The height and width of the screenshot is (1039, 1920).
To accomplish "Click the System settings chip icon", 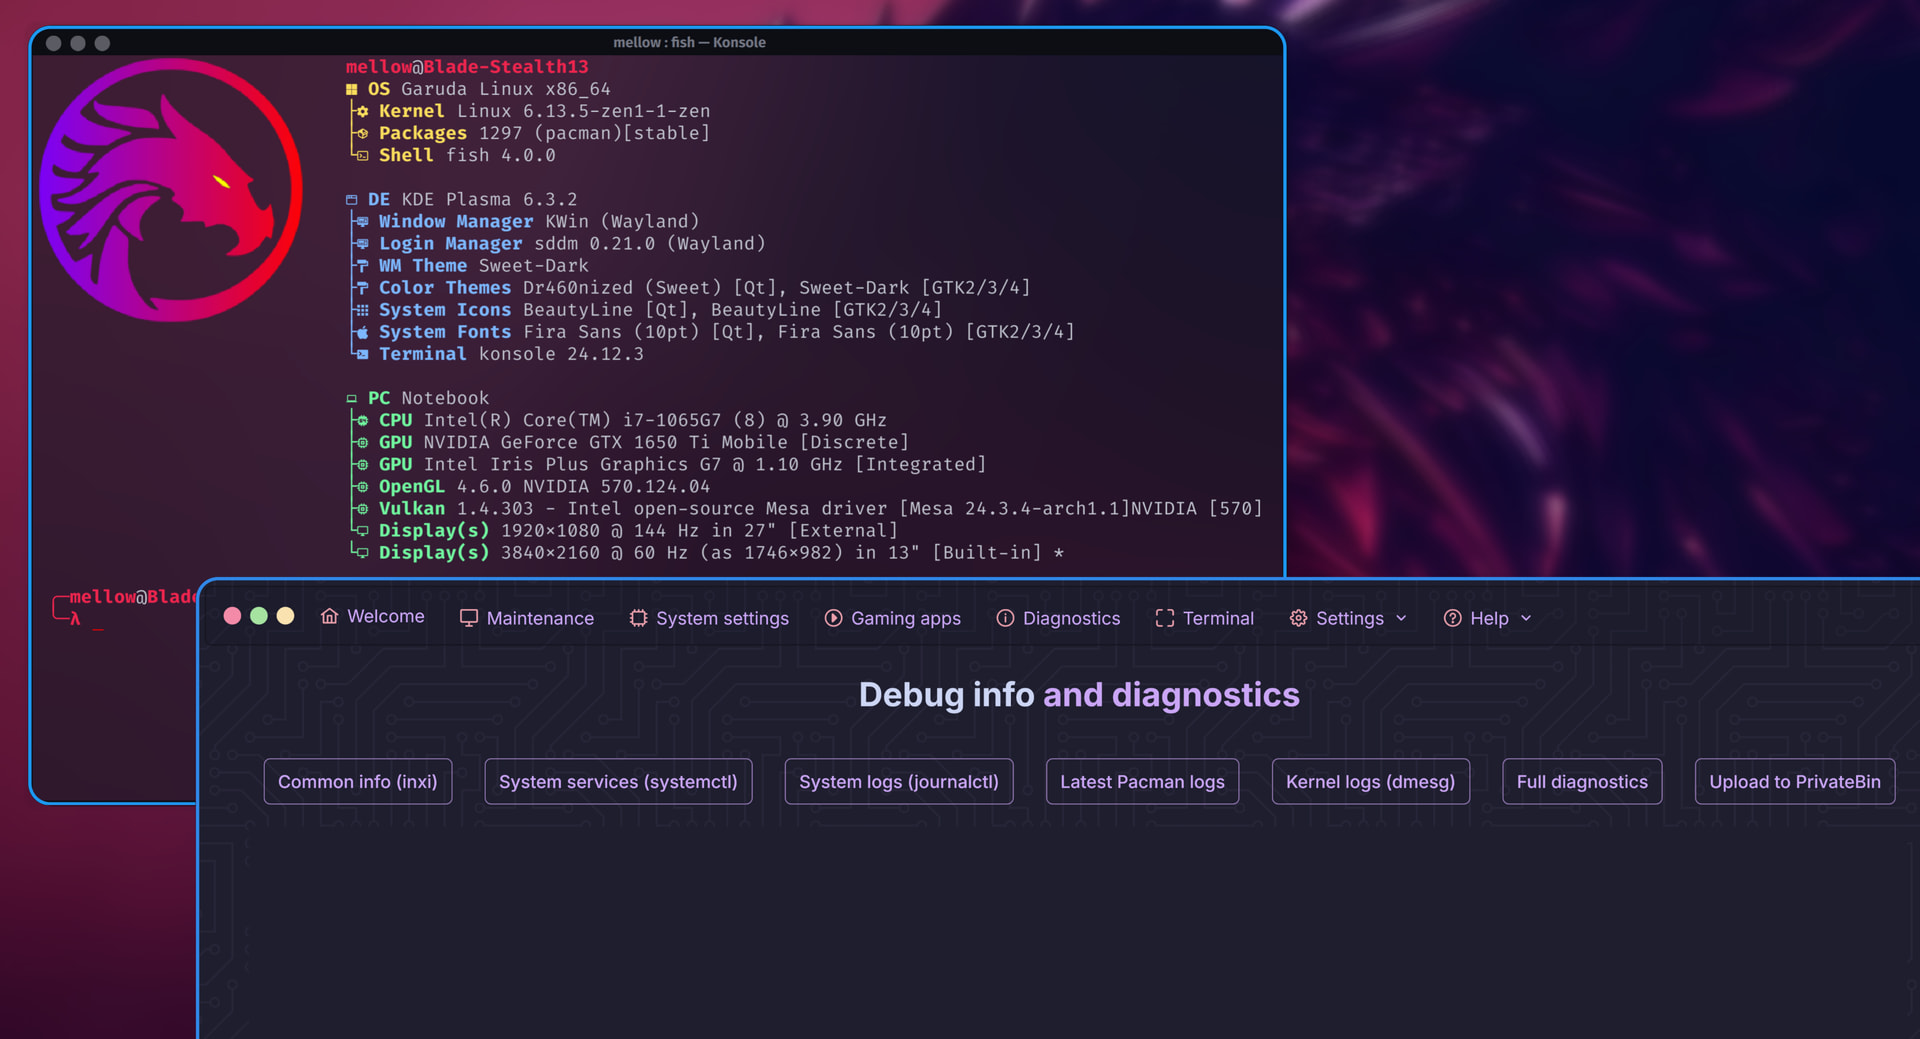I will (638, 618).
